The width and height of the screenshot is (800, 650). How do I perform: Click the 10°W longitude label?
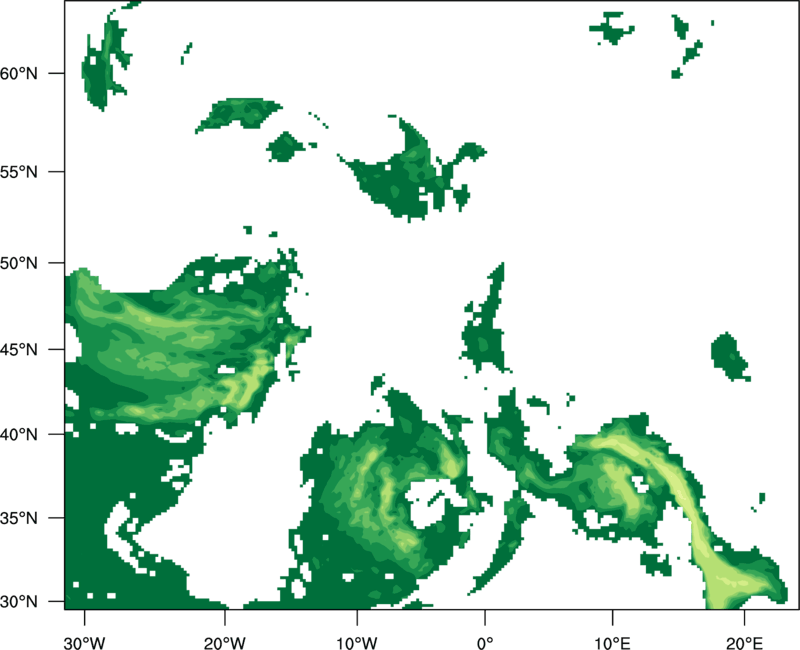(357, 643)
